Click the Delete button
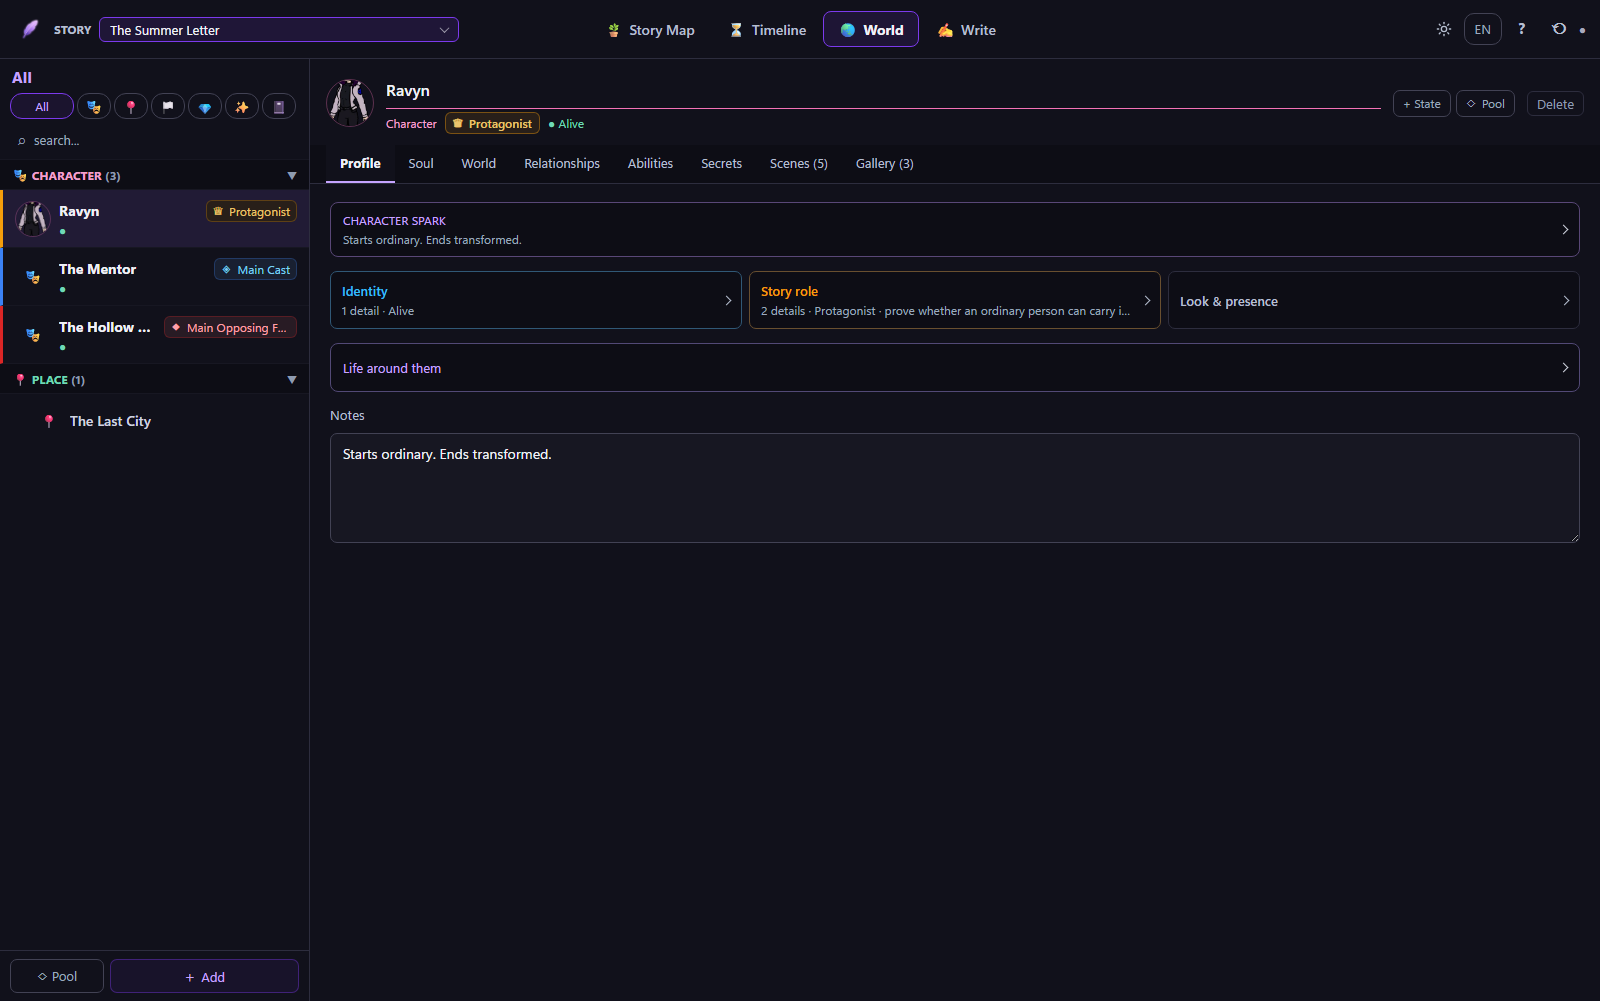Image resolution: width=1600 pixels, height=1001 pixels. 1555,104
